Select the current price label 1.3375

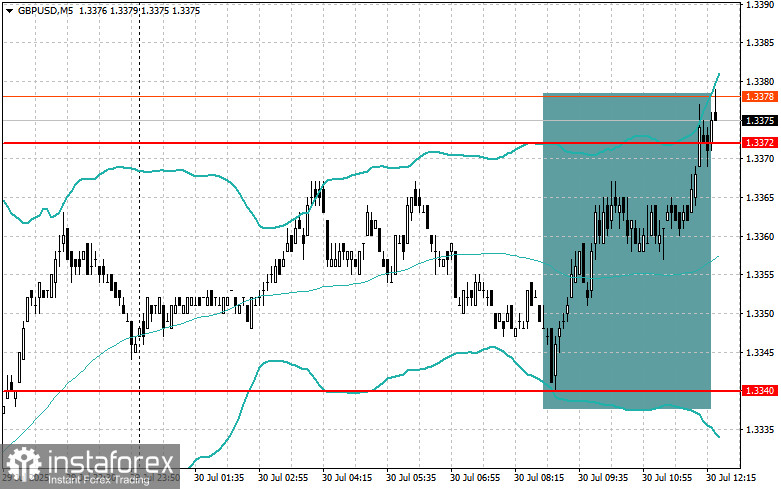coord(760,121)
